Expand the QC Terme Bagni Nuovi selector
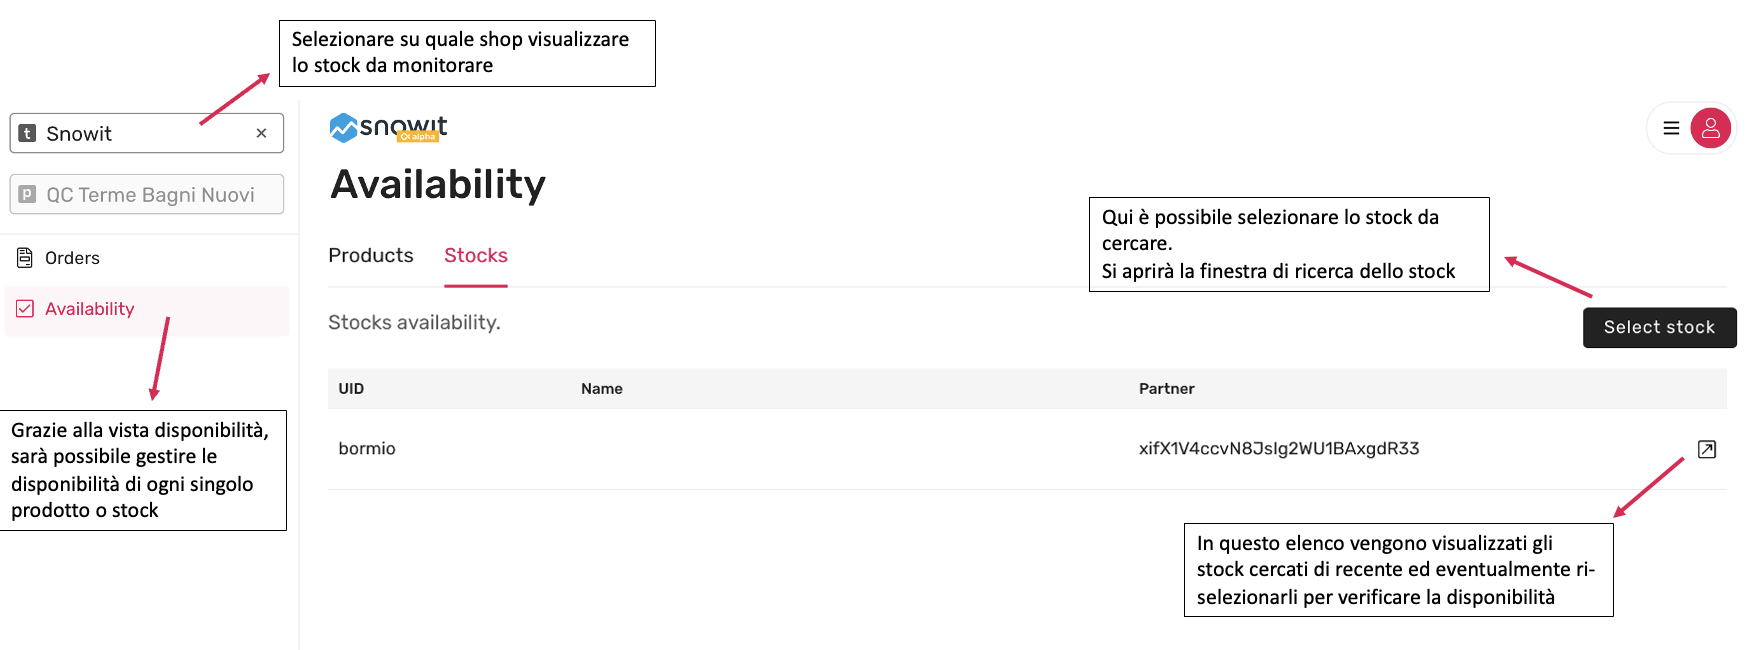Viewport: 1754px width, 650px height. (x=150, y=195)
